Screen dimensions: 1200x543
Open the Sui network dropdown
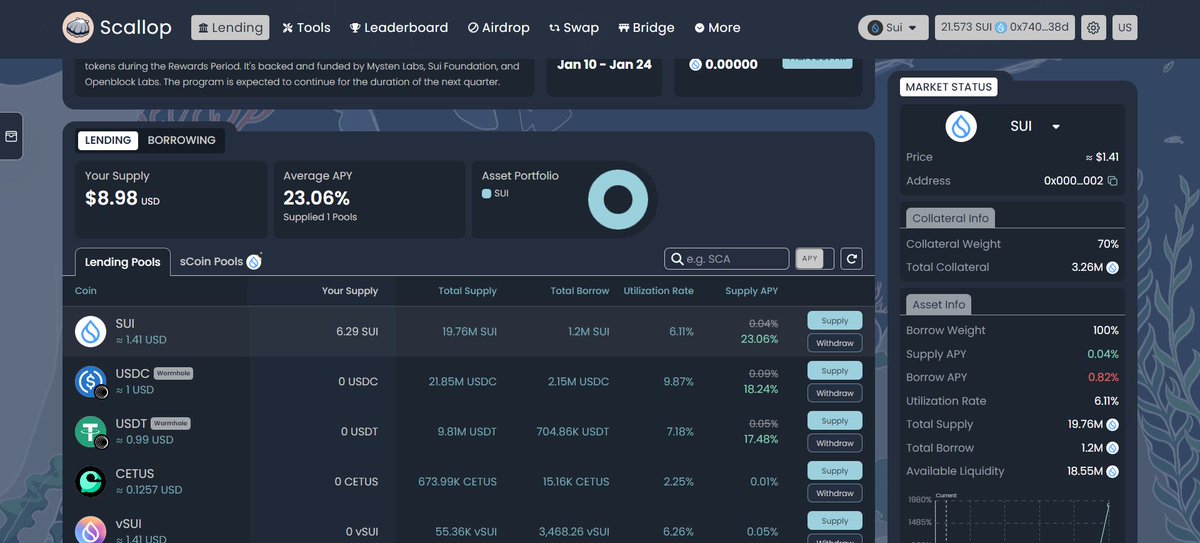click(893, 28)
